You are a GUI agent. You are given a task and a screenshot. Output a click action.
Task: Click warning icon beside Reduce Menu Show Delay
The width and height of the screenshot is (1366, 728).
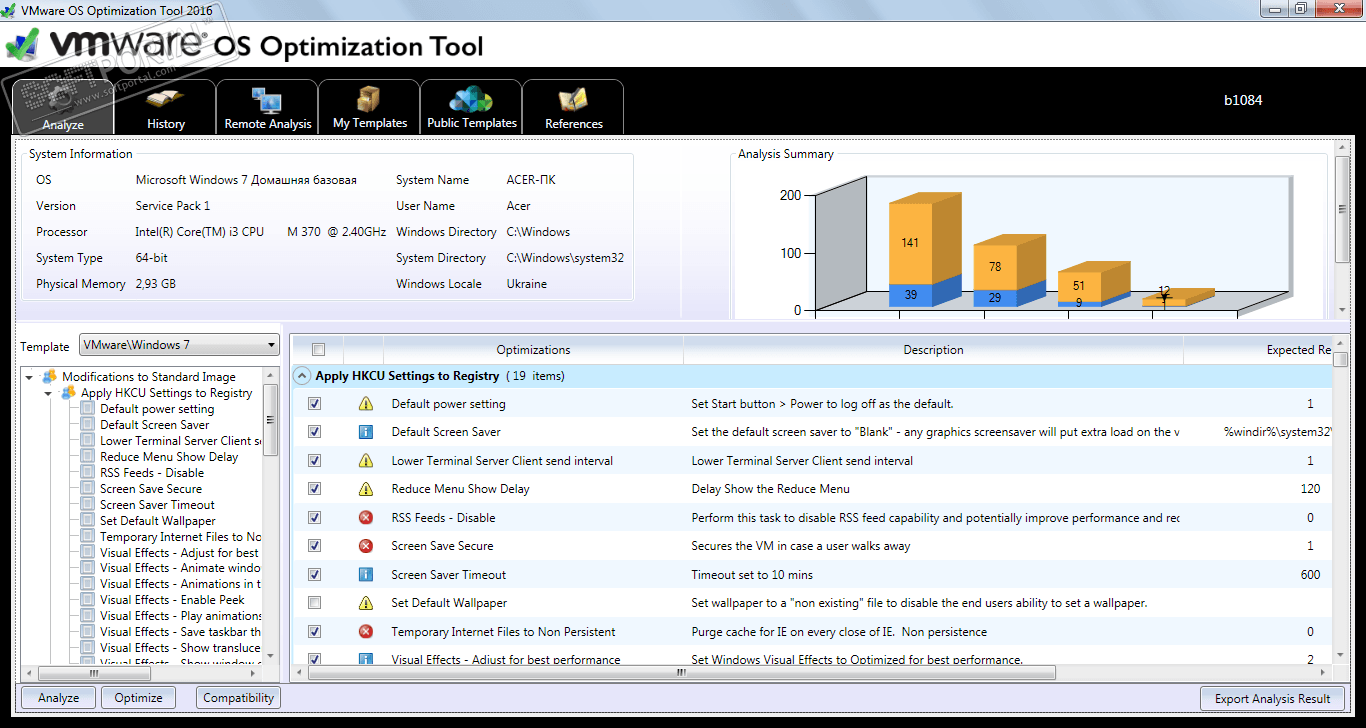coord(366,489)
